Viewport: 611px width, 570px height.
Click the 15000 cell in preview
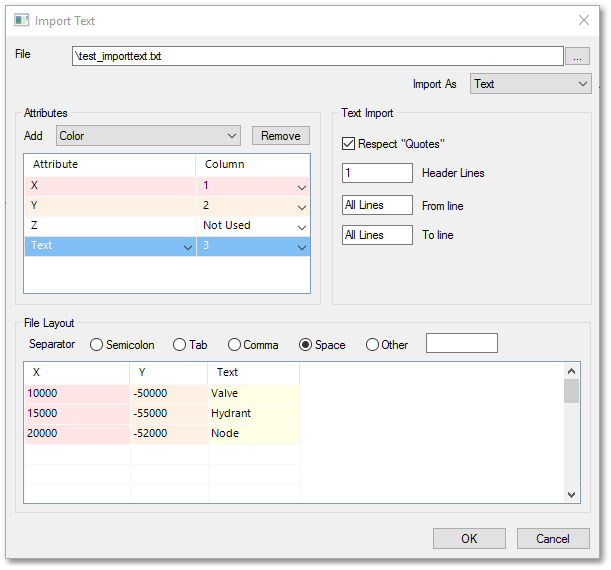[x=78, y=413]
